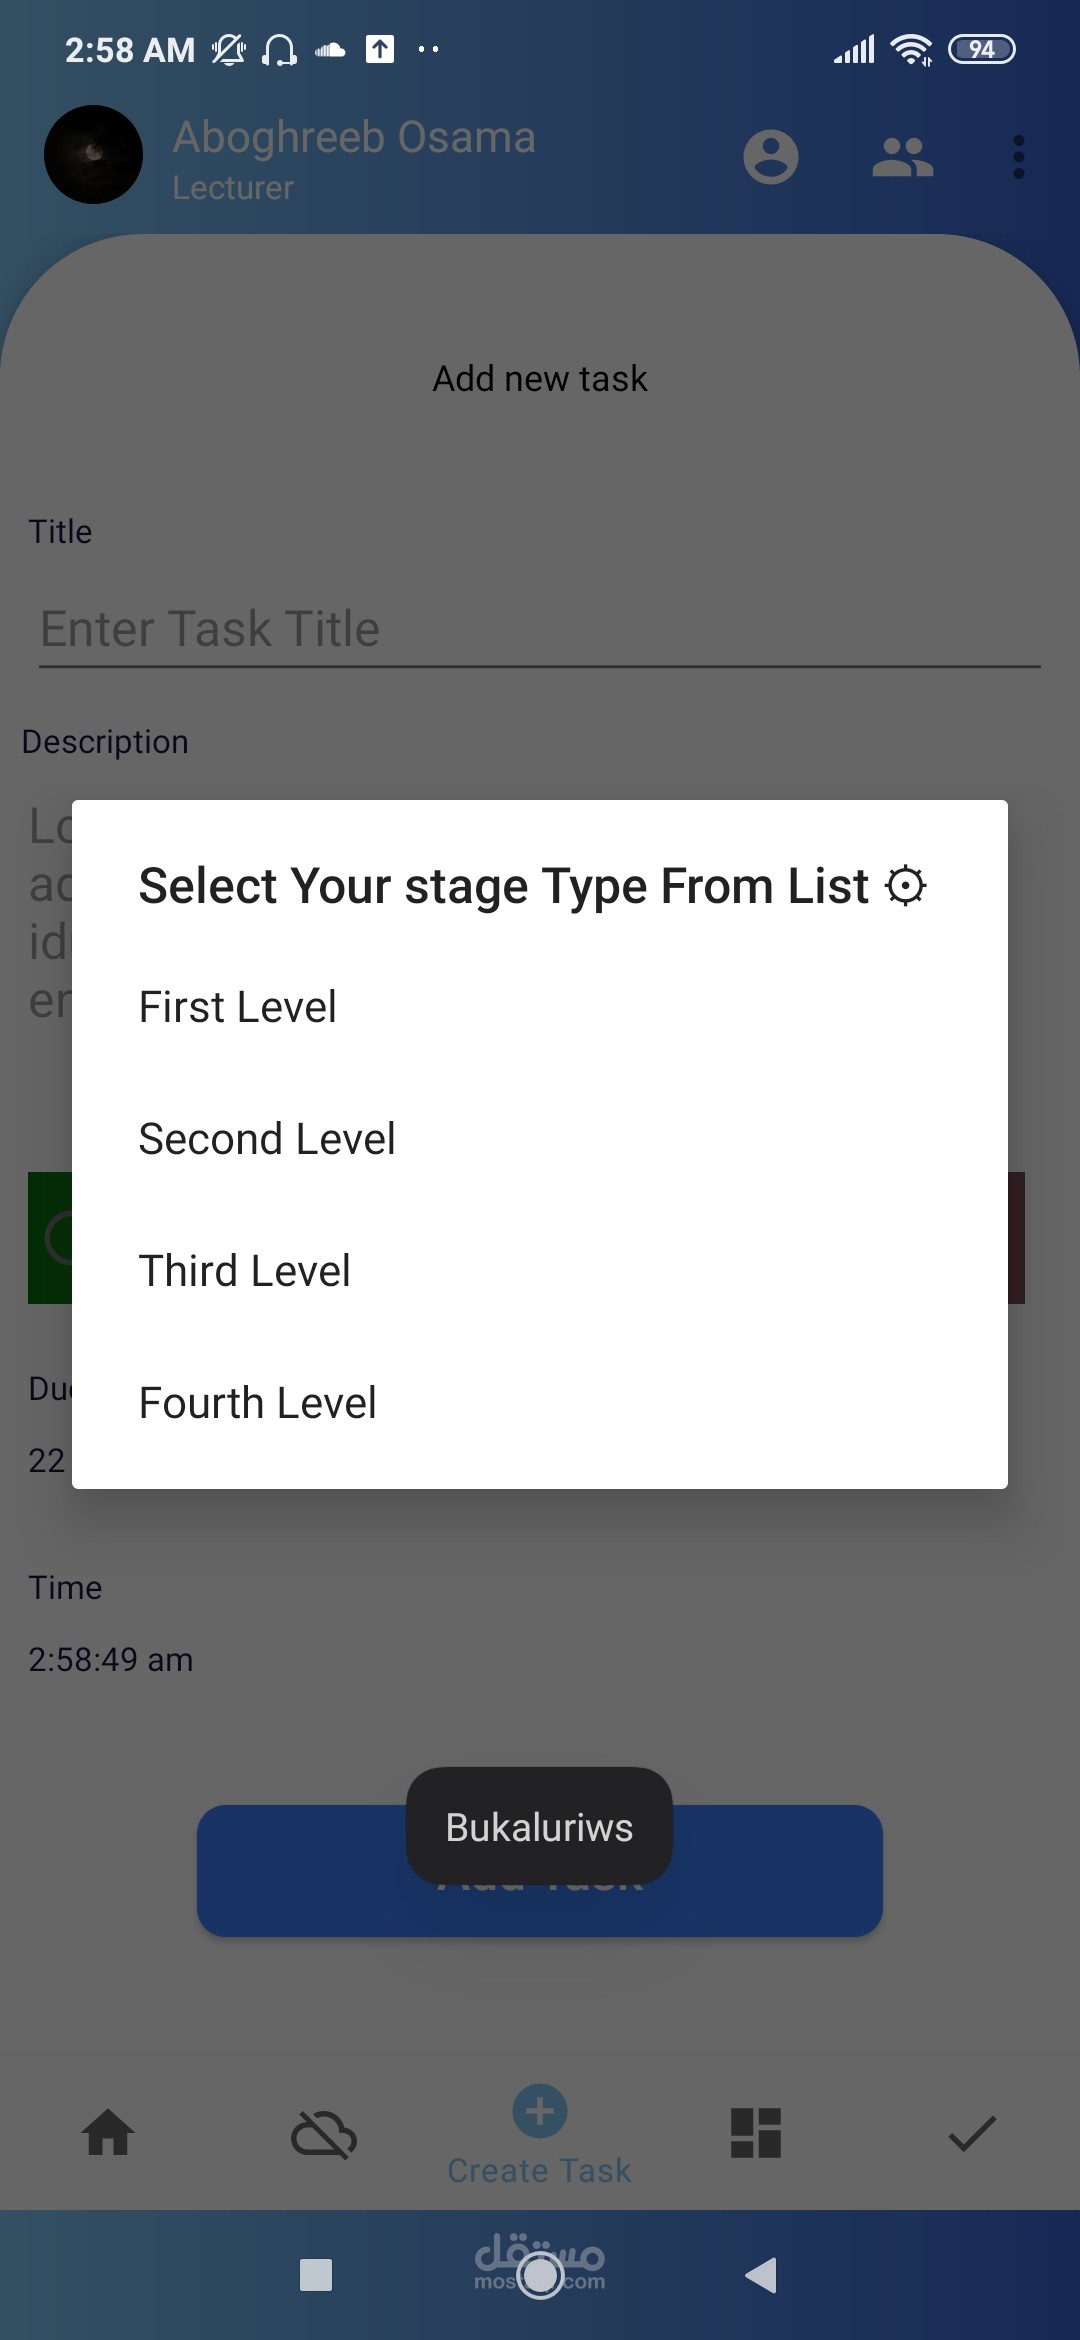Viewport: 1080px width, 2340px height.
Task: Tap the home icon in bottom bar
Action: [x=108, y=2133]
